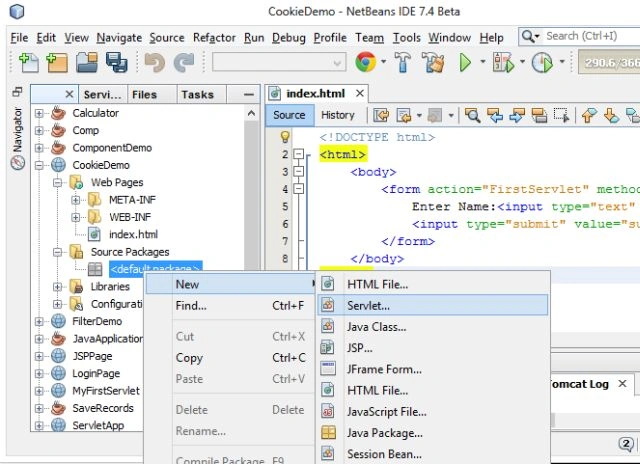The image size is (640, 464).
Task: Click the NetBeans cube icon in title bar
Action: point(17,11)
